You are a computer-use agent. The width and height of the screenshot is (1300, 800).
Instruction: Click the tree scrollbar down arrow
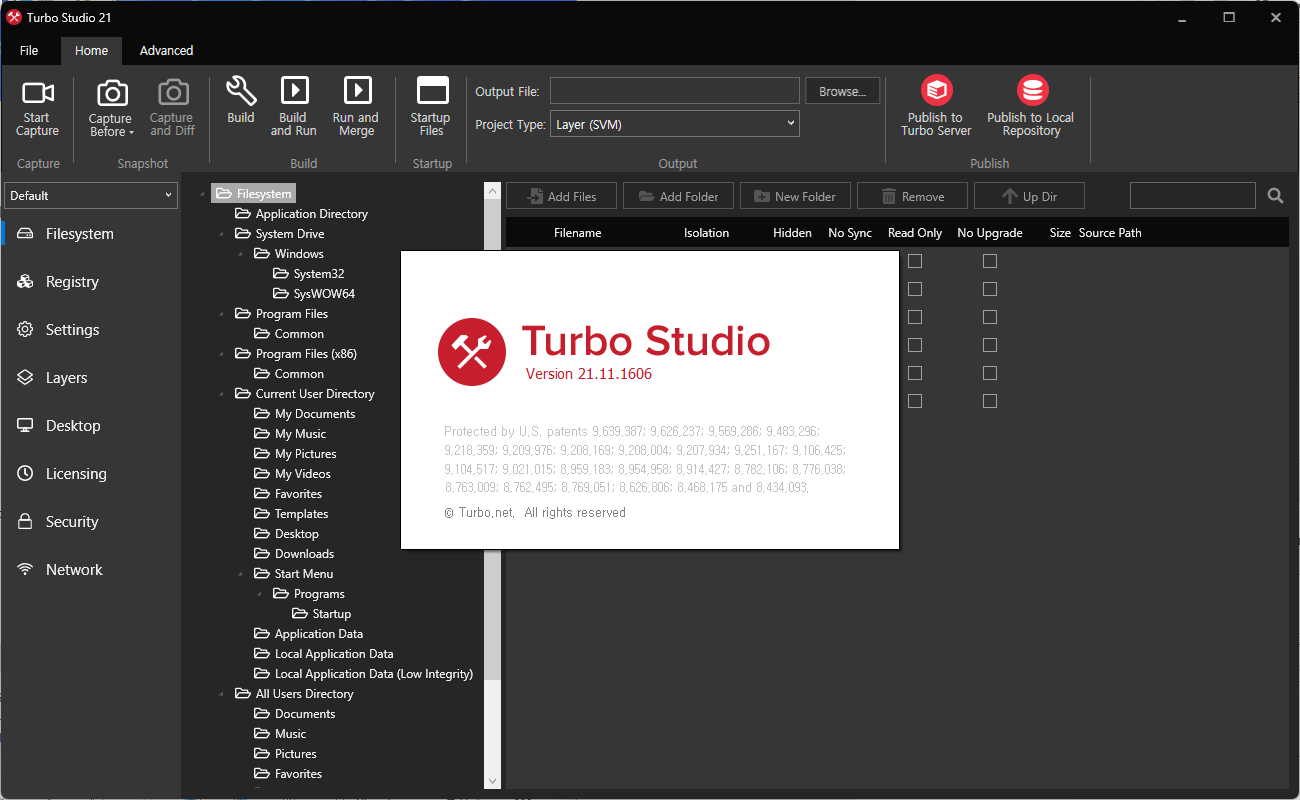[492, 780]
